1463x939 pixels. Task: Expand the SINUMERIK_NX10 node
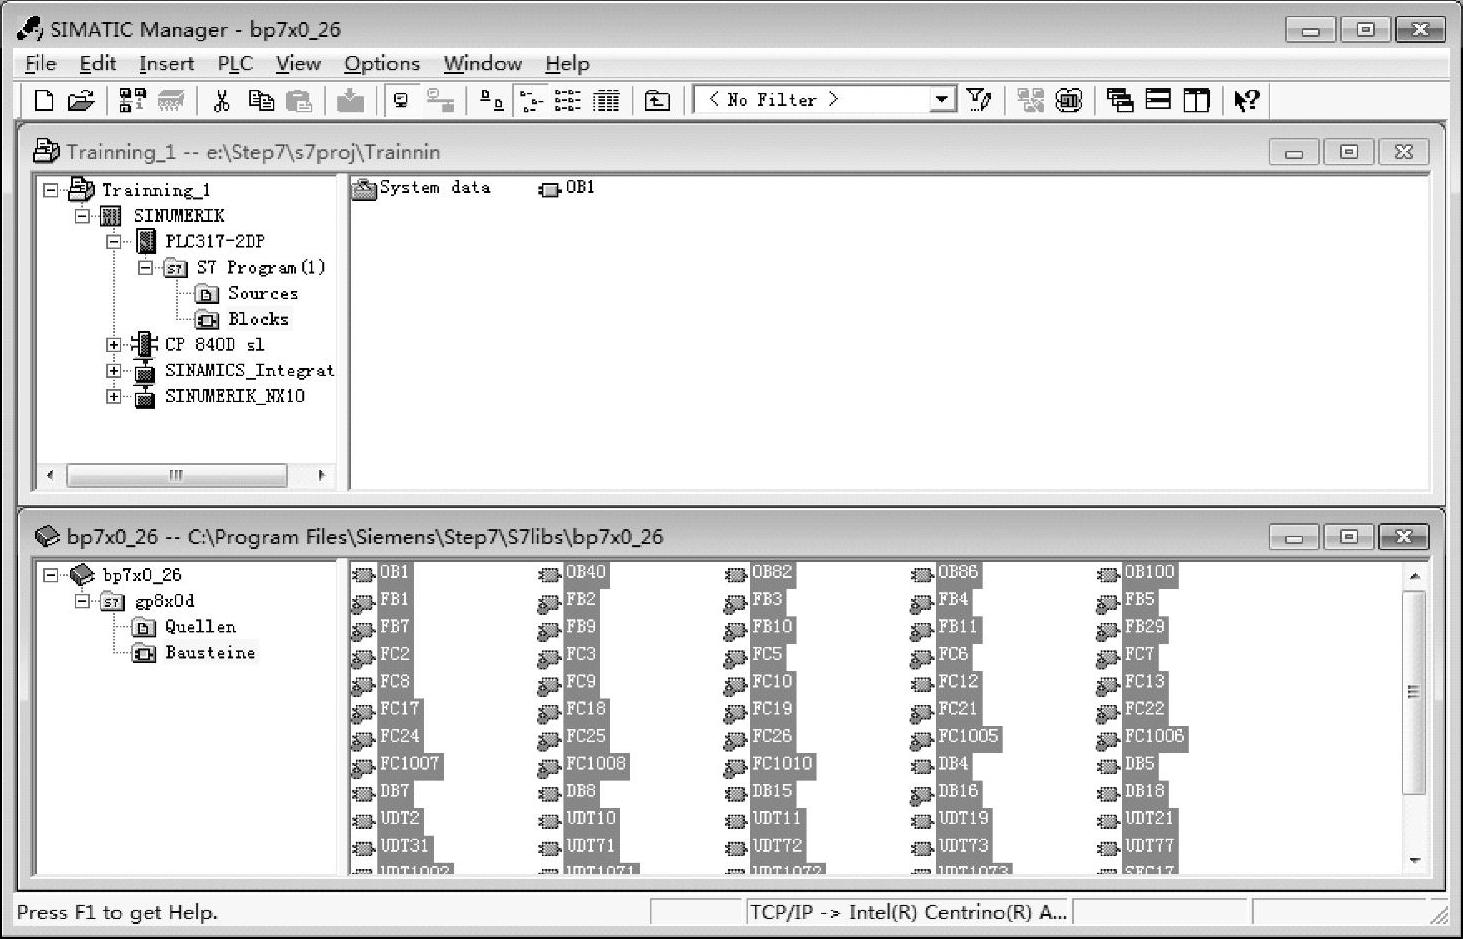tap(114, 397)
